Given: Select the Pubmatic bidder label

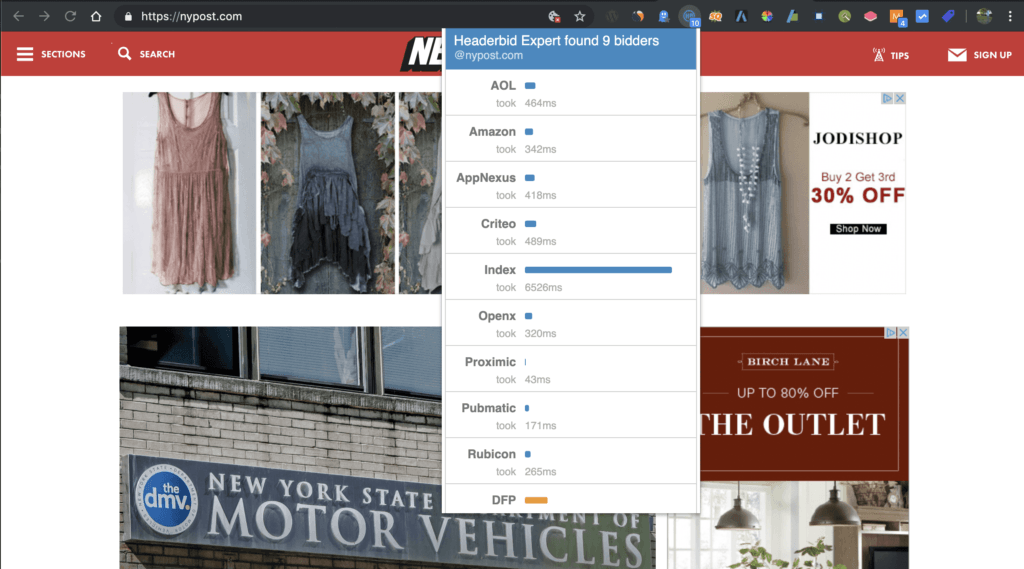Looking at the screenshot, I should [x=488, y=408].
